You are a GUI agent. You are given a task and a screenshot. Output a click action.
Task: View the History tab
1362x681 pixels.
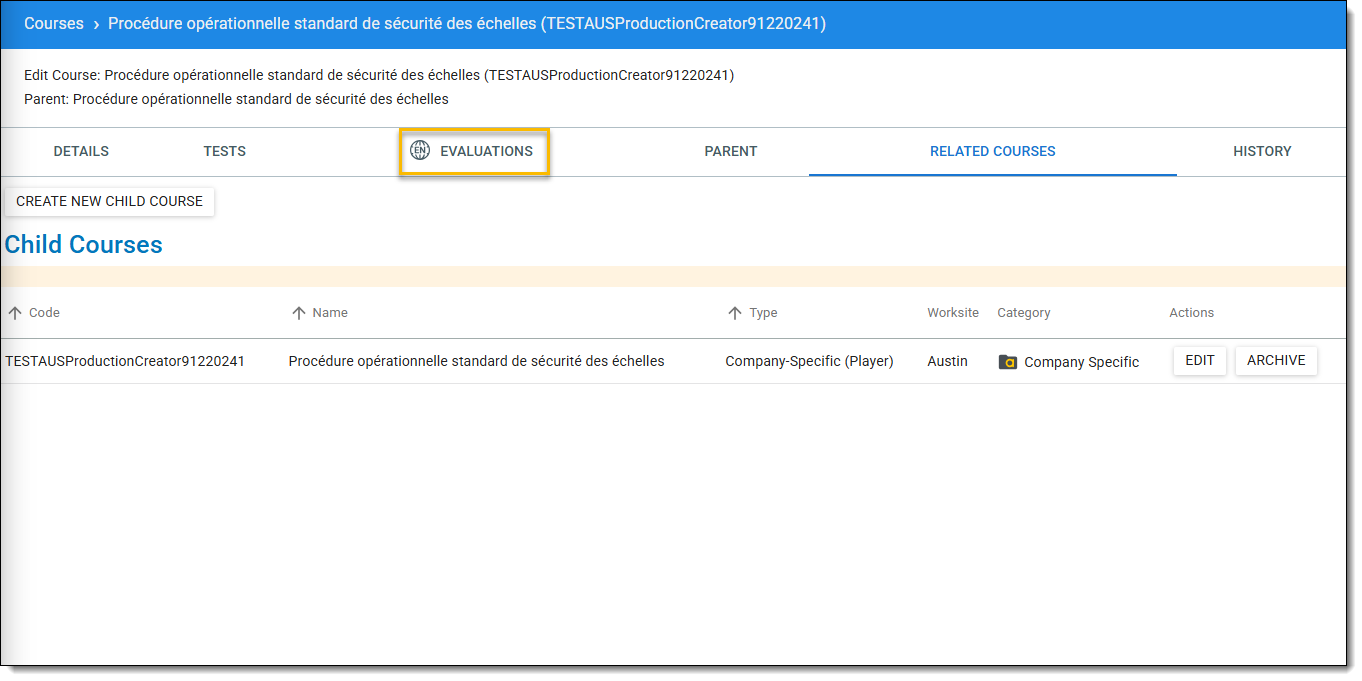click(x=1262, y=152)
